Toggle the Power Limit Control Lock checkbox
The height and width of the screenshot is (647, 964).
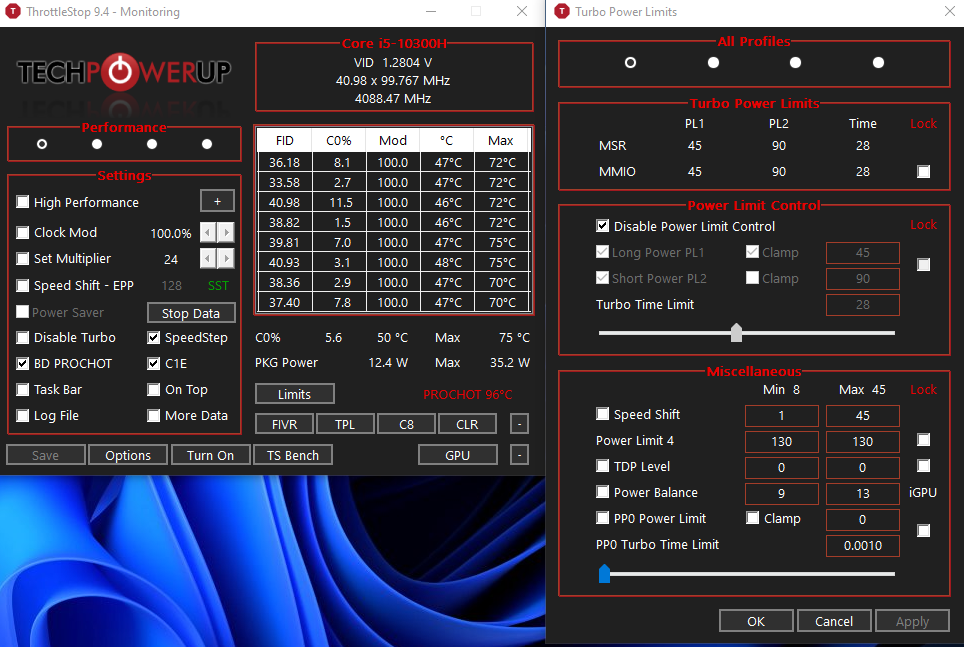point(923,264)
